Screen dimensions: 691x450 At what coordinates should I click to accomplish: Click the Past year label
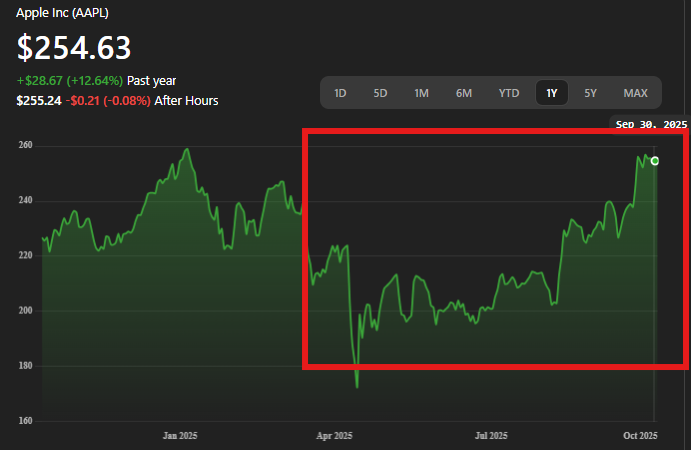pos(152,81)
